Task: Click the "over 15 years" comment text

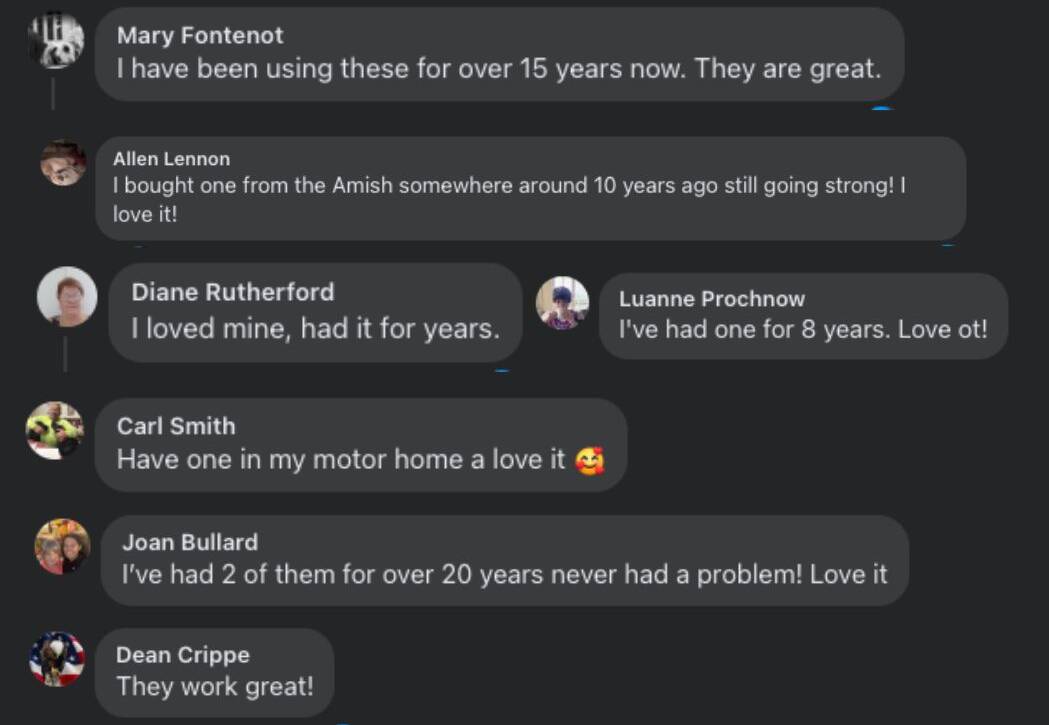Action: [x=498, y=69]
